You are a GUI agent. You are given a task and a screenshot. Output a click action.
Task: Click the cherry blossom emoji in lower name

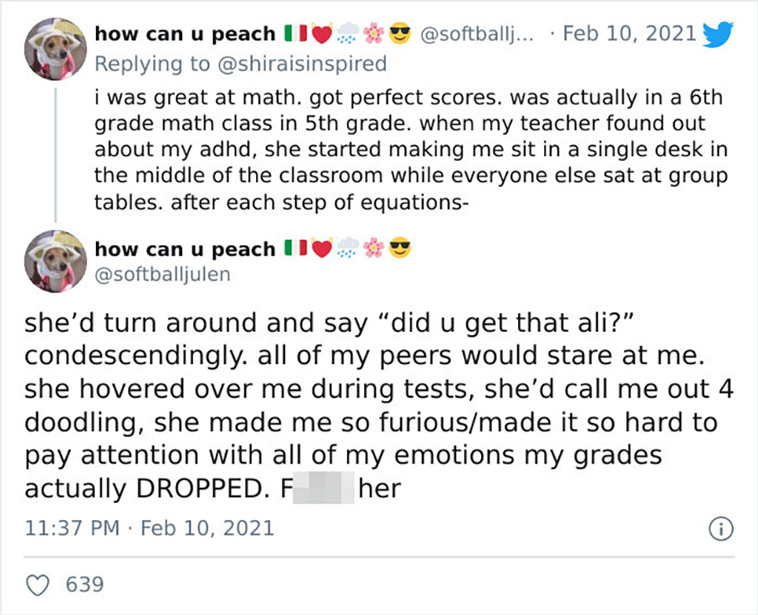374,248
